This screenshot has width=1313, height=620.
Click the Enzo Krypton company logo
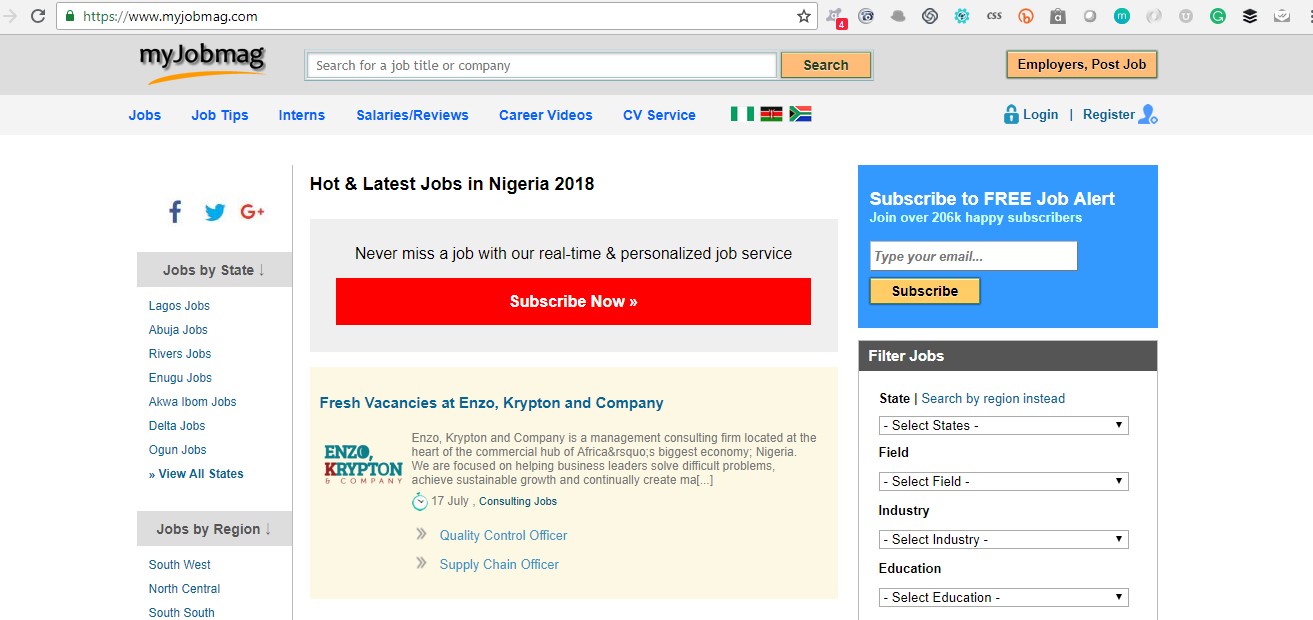[363, 464]
